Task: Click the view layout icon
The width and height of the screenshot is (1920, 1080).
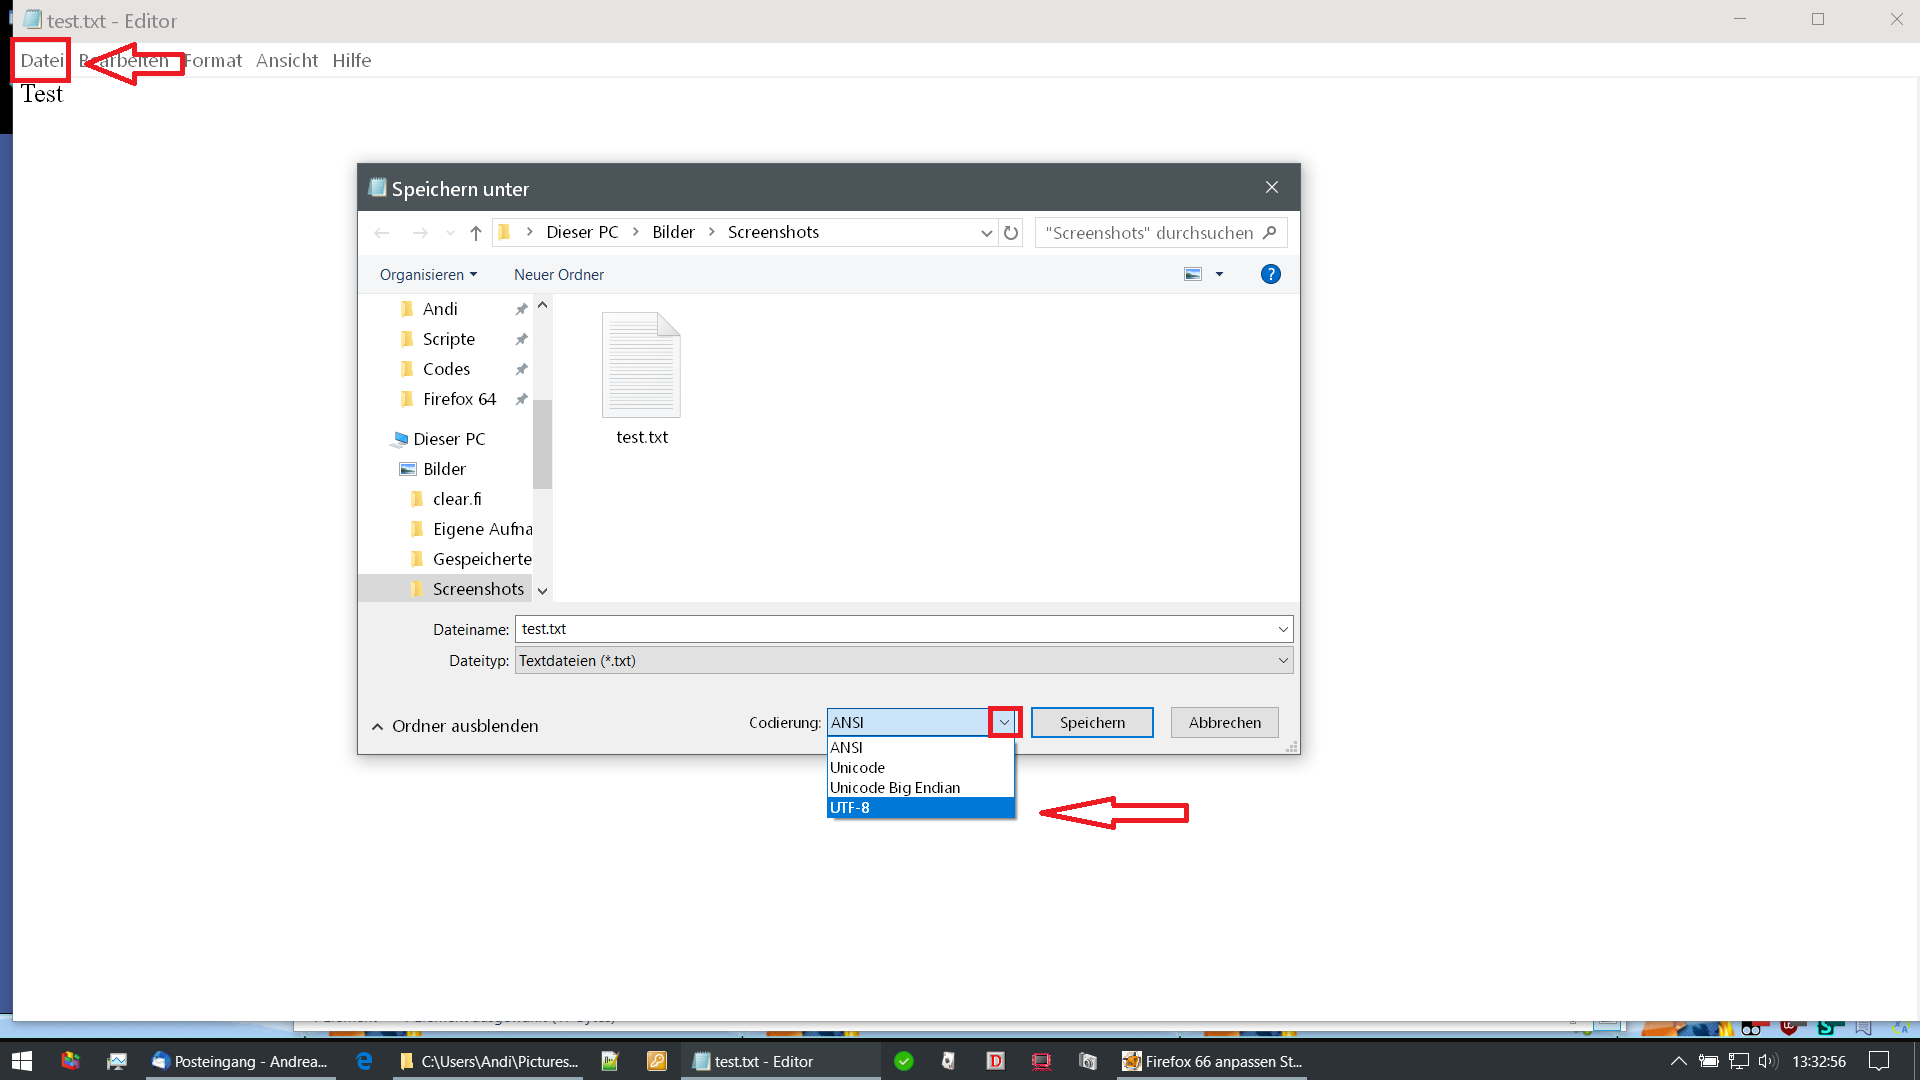Action: click(1193, 274)
